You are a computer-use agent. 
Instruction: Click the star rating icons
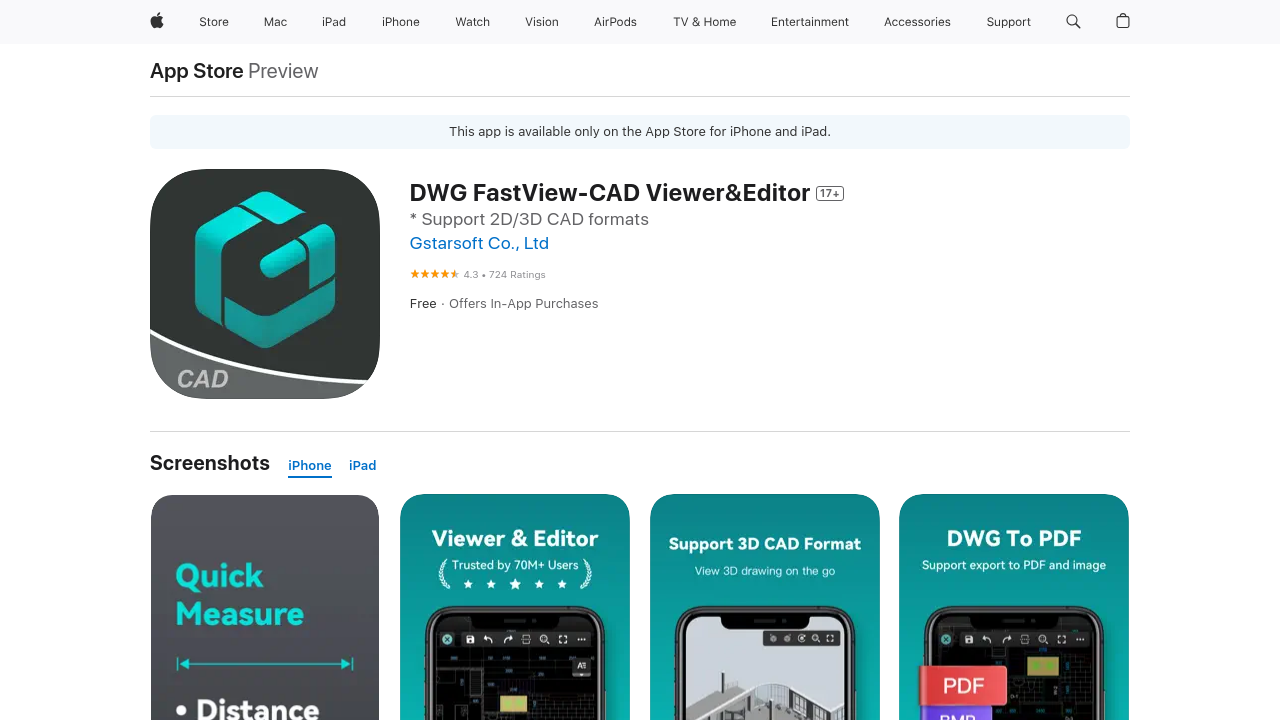pyautogui.click(x=434, y=274)
